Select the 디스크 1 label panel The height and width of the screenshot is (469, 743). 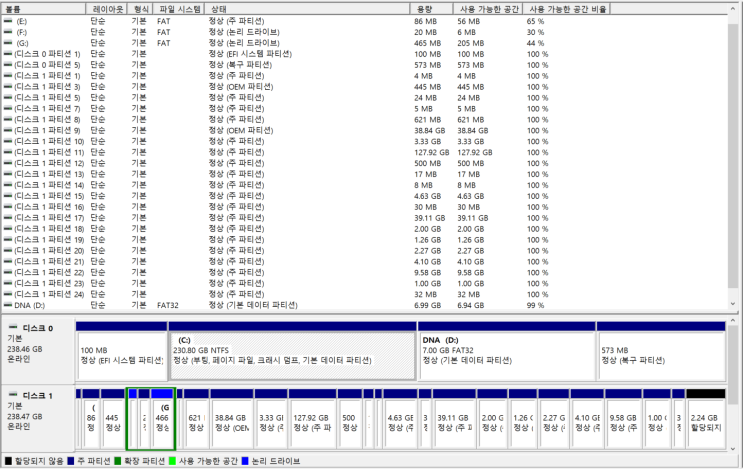click(x=38, y=417)
